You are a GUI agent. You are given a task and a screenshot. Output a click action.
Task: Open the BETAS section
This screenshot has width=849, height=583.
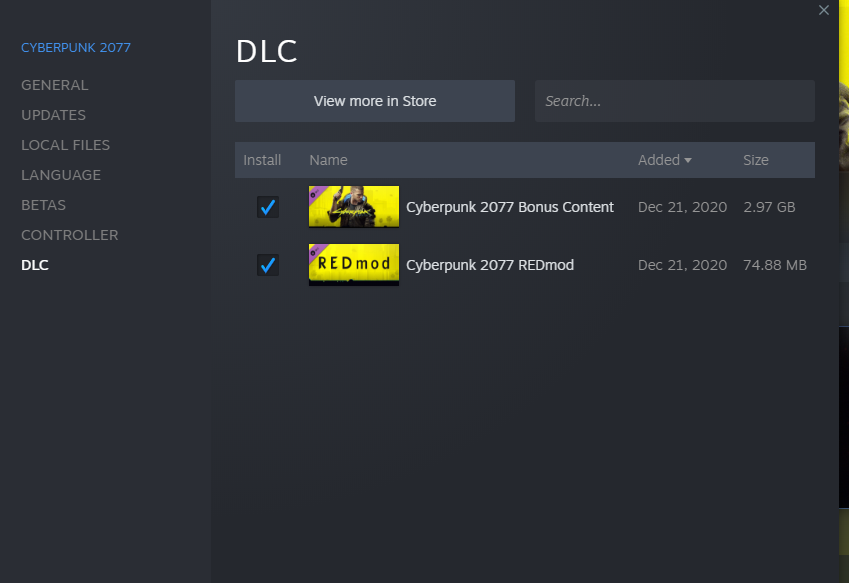44,205
